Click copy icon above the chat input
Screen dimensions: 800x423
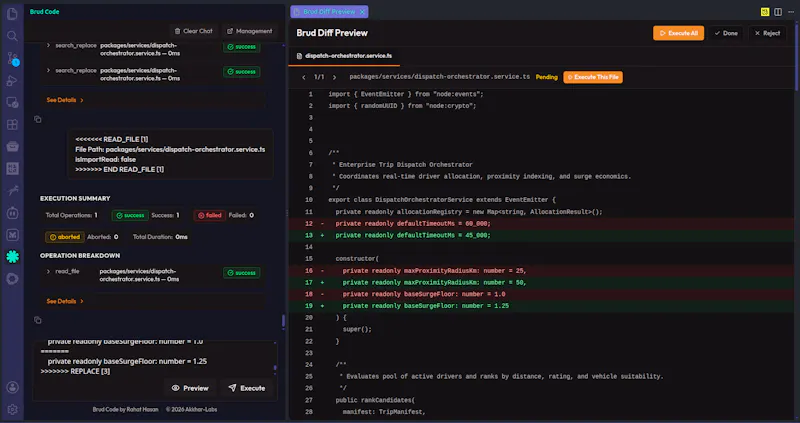click(x=38, y=320)
